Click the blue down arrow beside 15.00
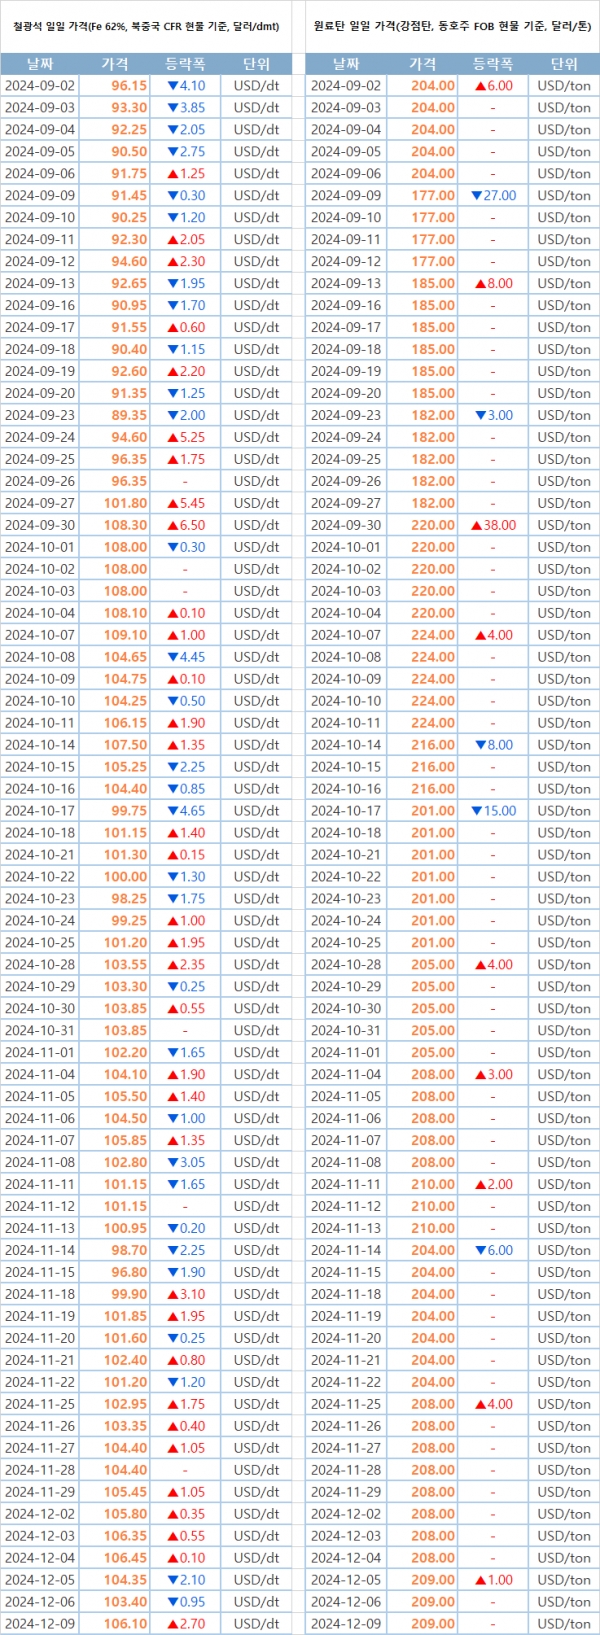 click(476, 811)
